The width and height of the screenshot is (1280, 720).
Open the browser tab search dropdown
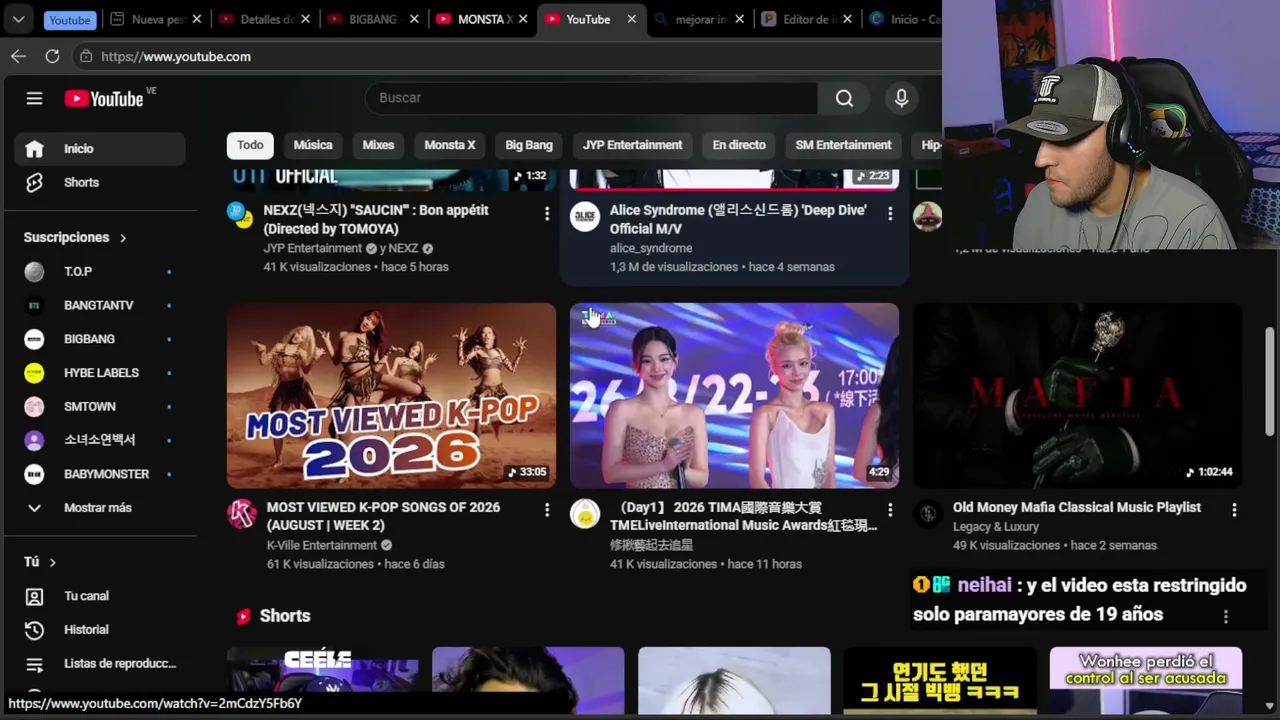click(x=18, y=19)
